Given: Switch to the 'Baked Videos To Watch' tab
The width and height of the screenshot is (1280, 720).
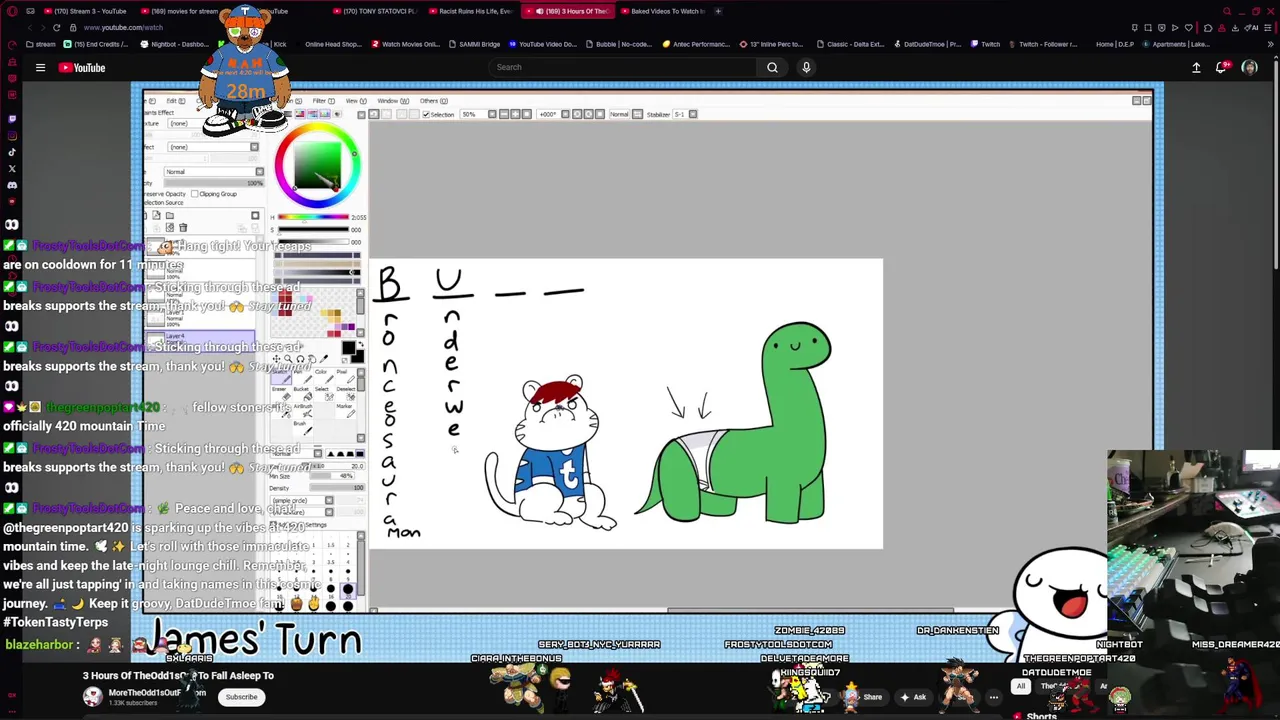Looking at the screenshot, I should coord(662,11).
